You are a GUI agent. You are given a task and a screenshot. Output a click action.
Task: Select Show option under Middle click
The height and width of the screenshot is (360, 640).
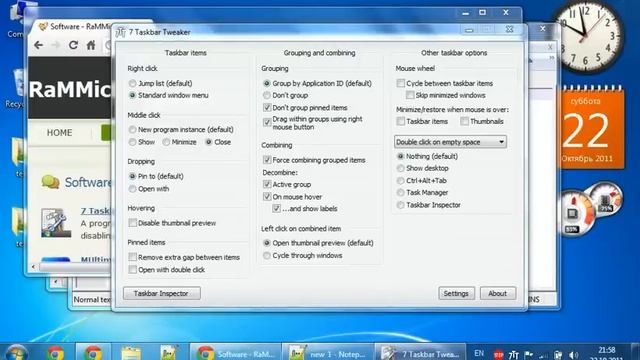(x=132, y=142)
